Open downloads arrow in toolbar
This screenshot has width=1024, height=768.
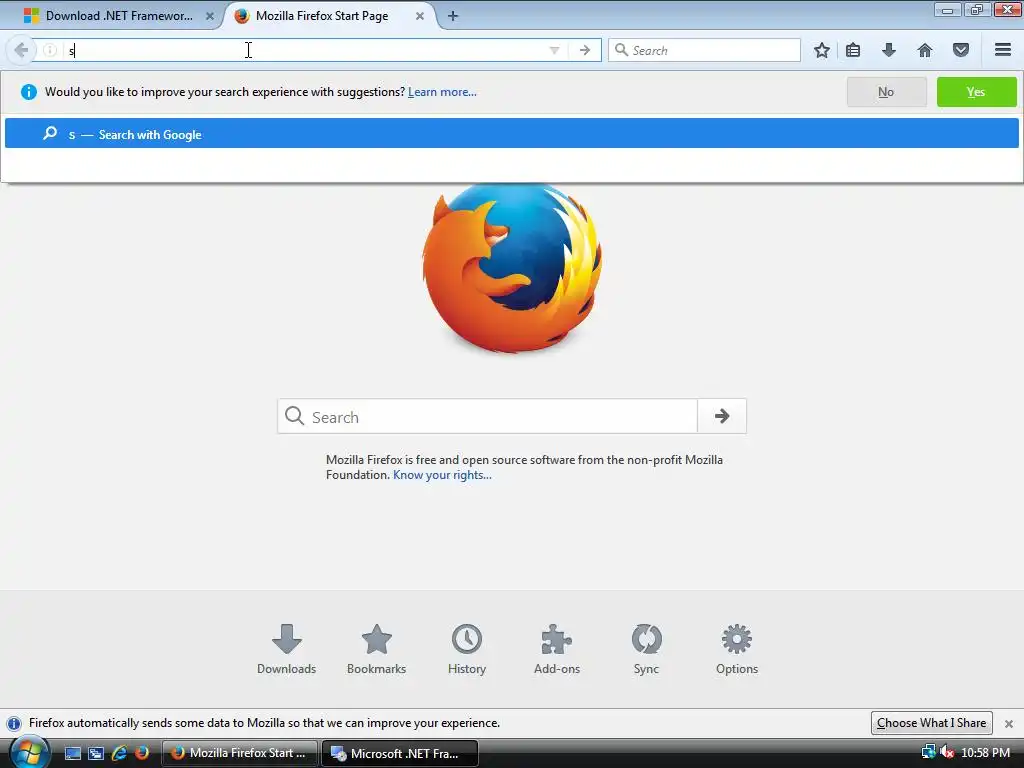coord(889,50)
